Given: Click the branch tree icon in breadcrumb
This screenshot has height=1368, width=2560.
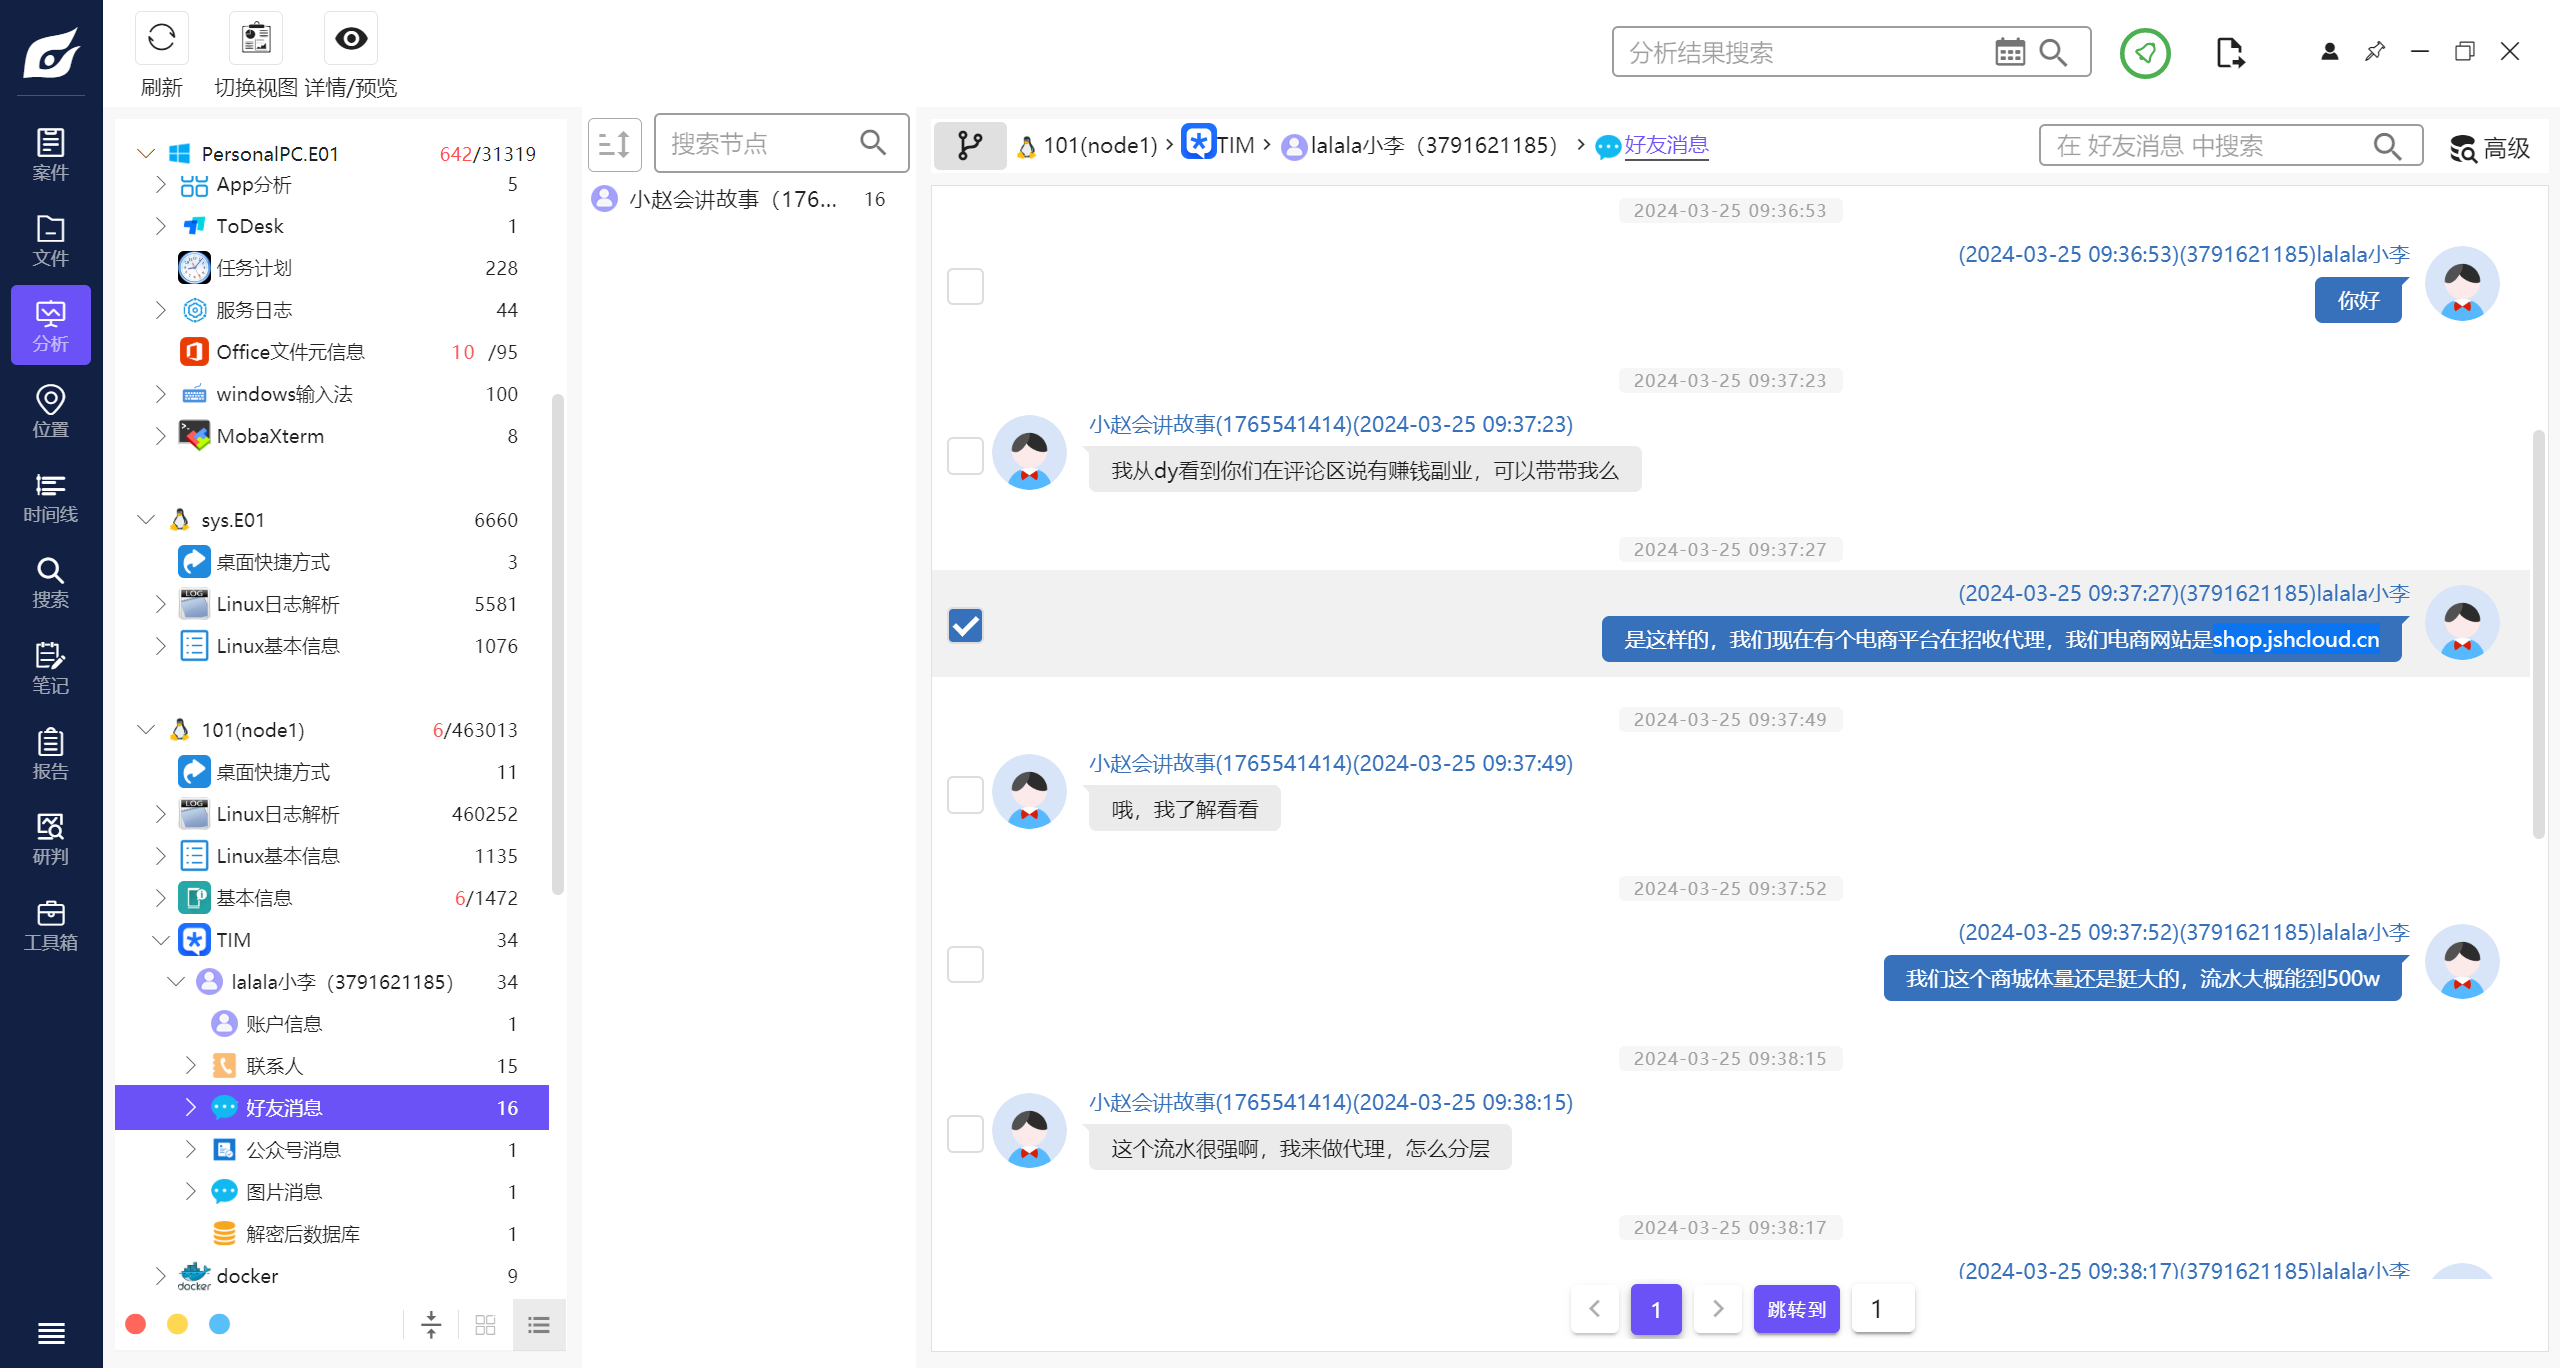Looking at the screenshot, I should pyautogui.click(x=969, y=146).
